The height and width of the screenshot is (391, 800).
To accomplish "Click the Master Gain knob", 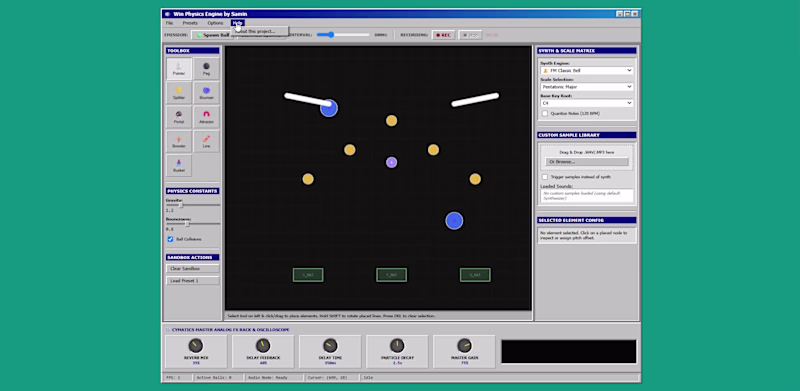I will 464,346.
